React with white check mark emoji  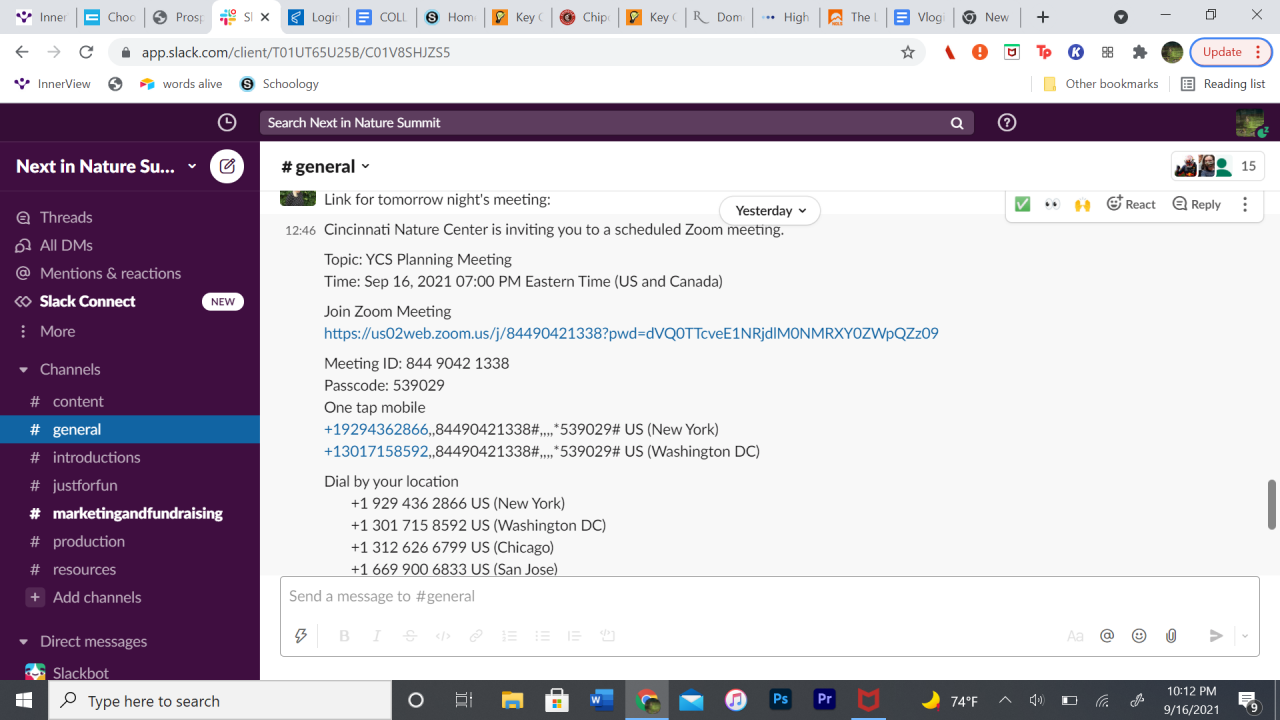(1022, 204)
